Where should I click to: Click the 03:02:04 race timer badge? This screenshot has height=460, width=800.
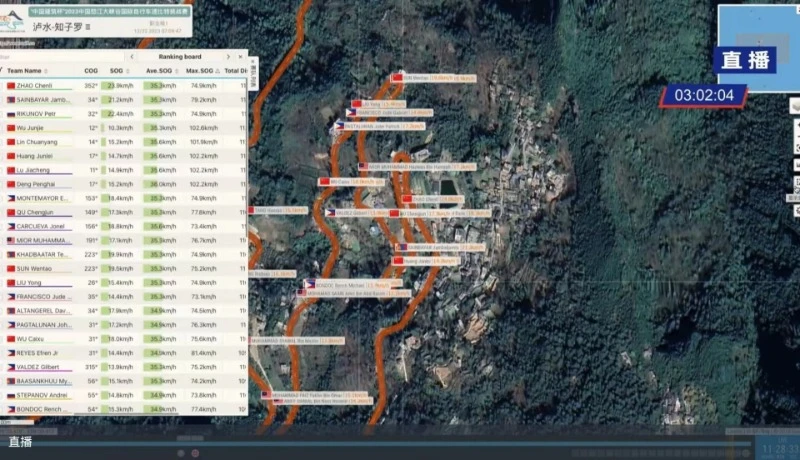tap(704, 95)
